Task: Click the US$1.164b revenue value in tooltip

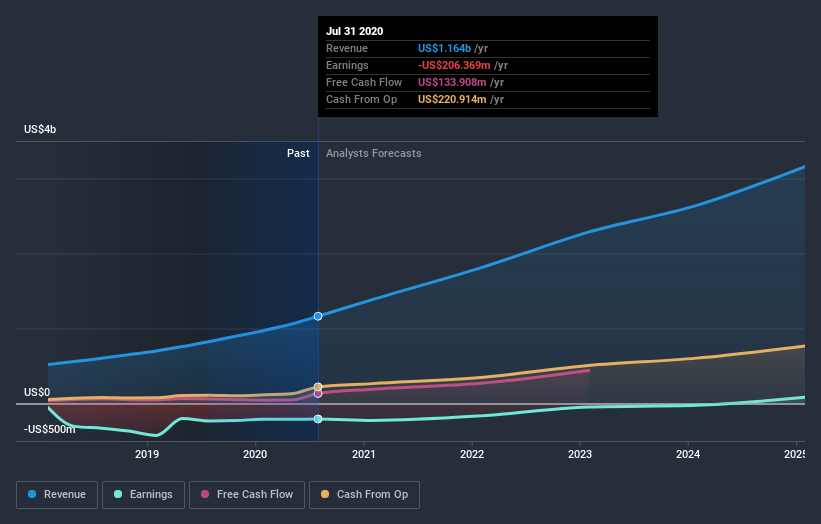Action: tap(444, 48)
